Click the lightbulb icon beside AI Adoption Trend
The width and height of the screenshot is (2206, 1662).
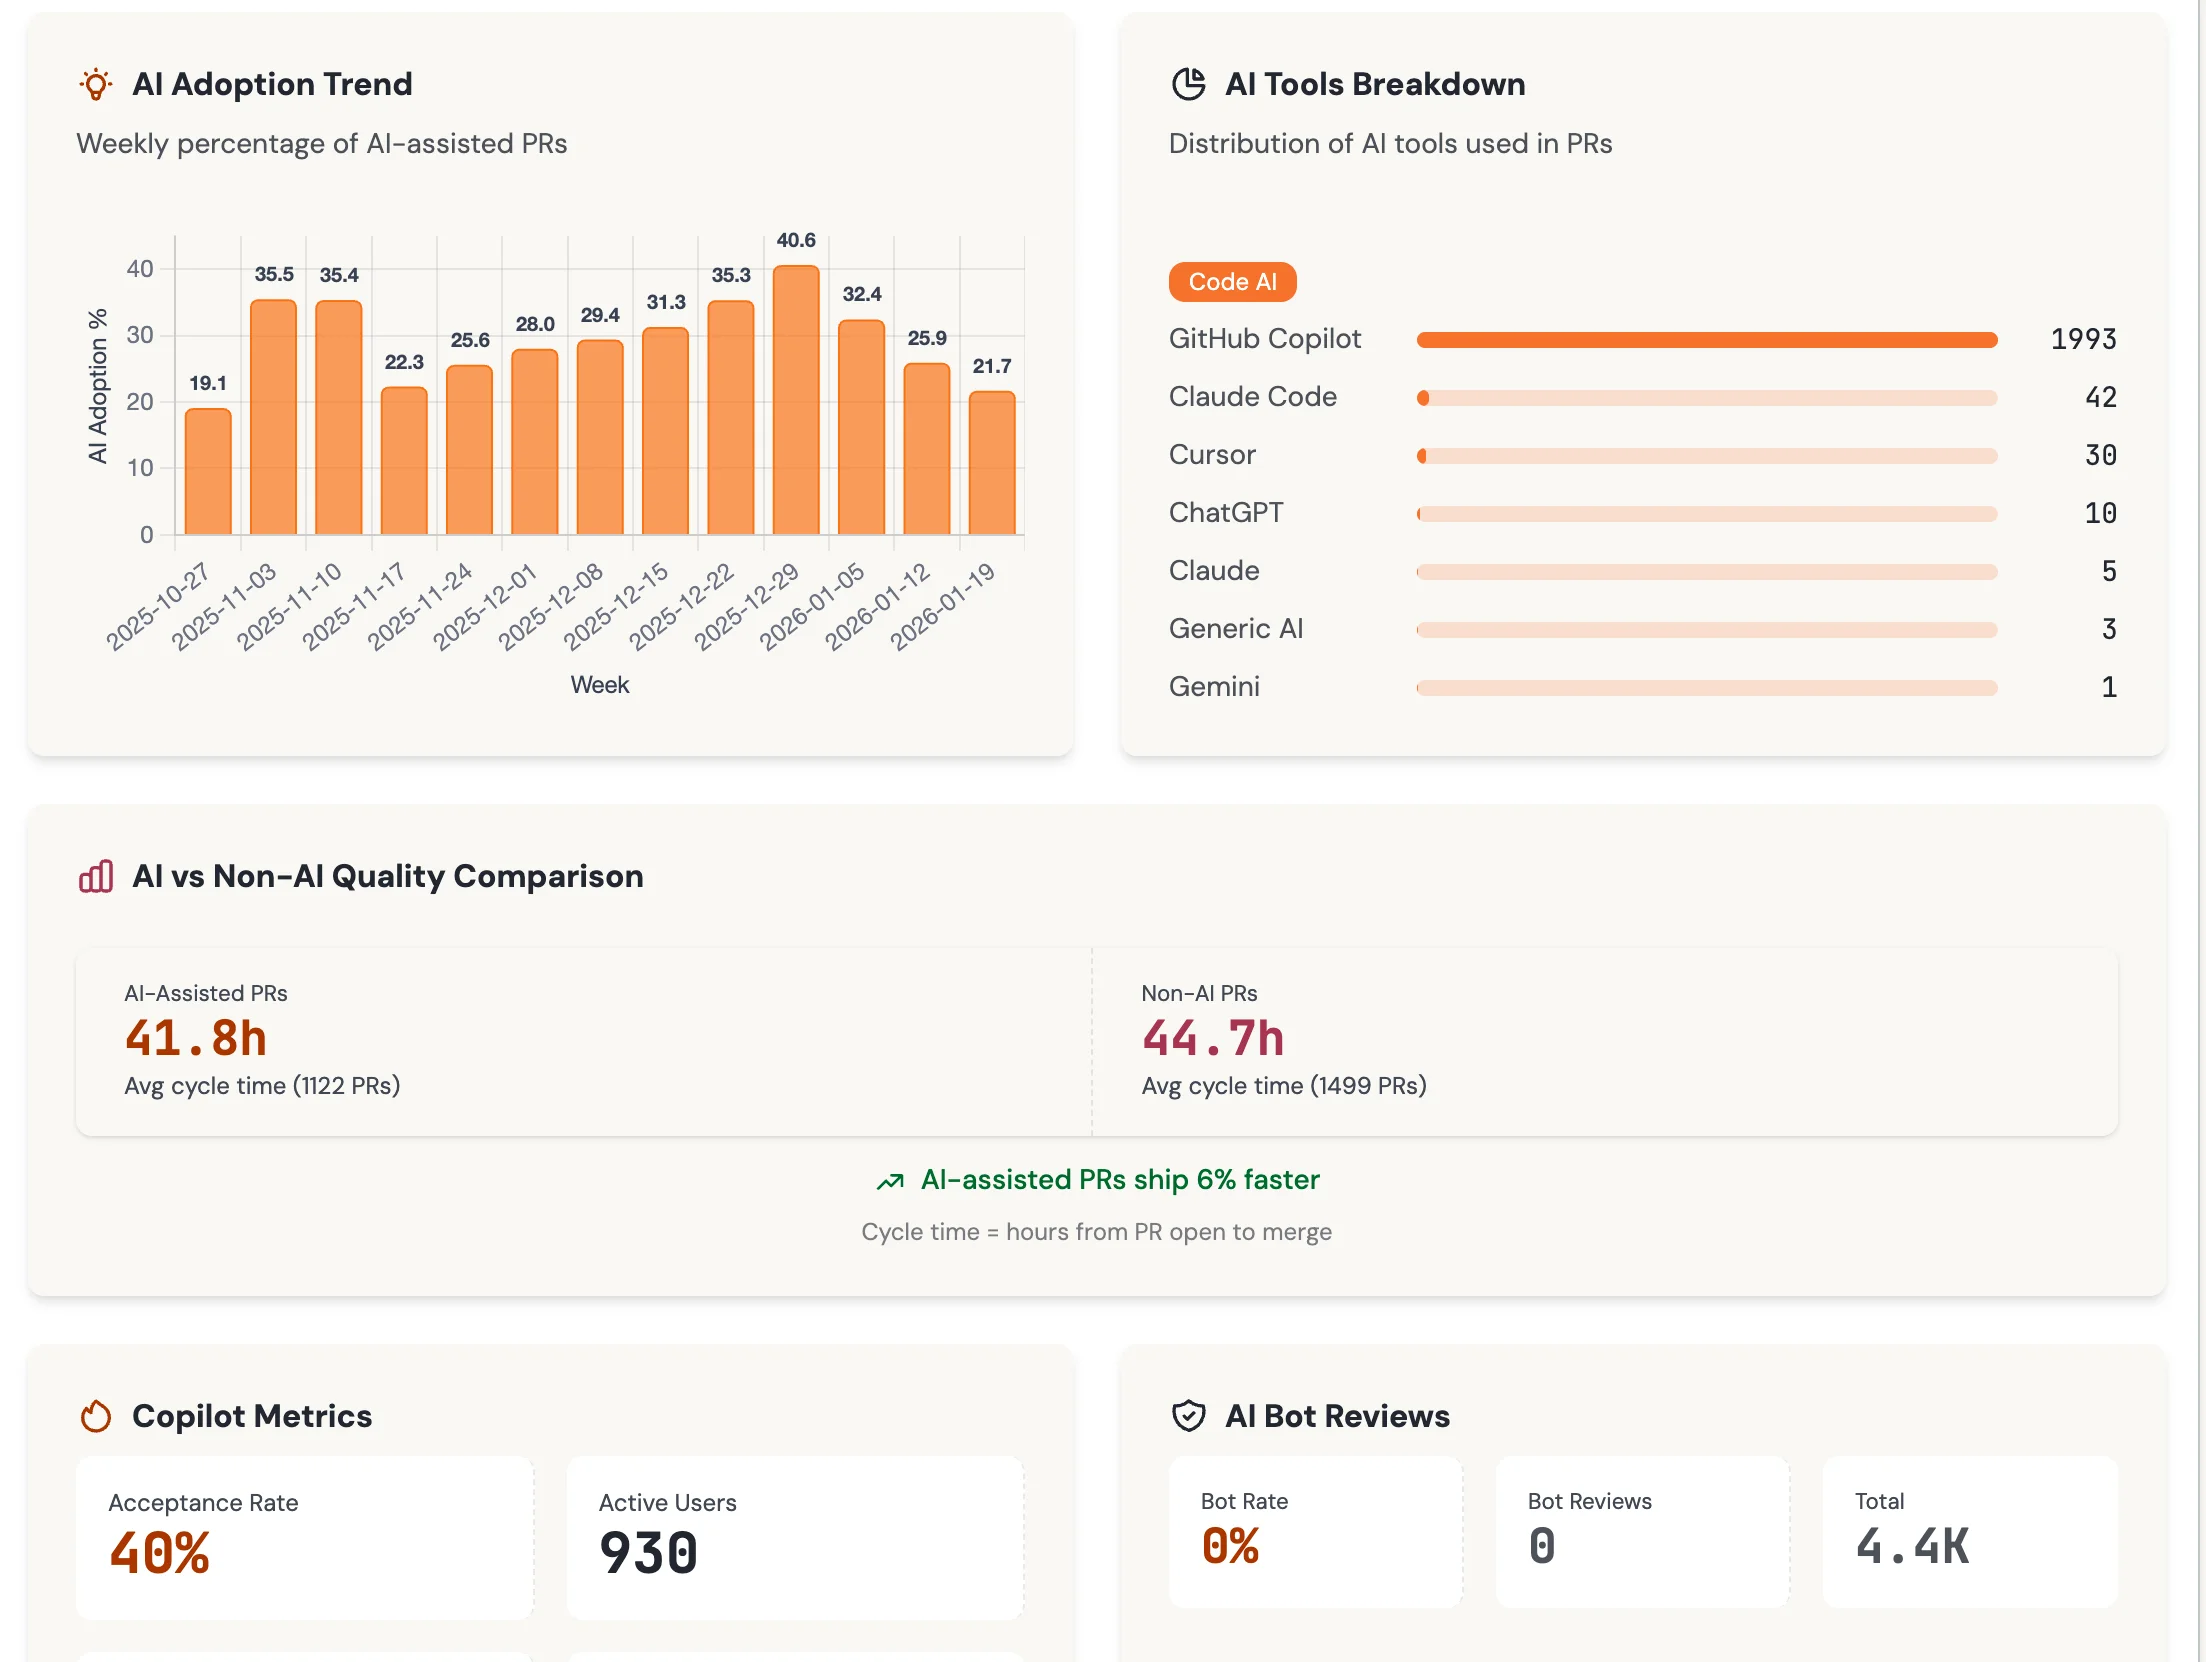96,84
